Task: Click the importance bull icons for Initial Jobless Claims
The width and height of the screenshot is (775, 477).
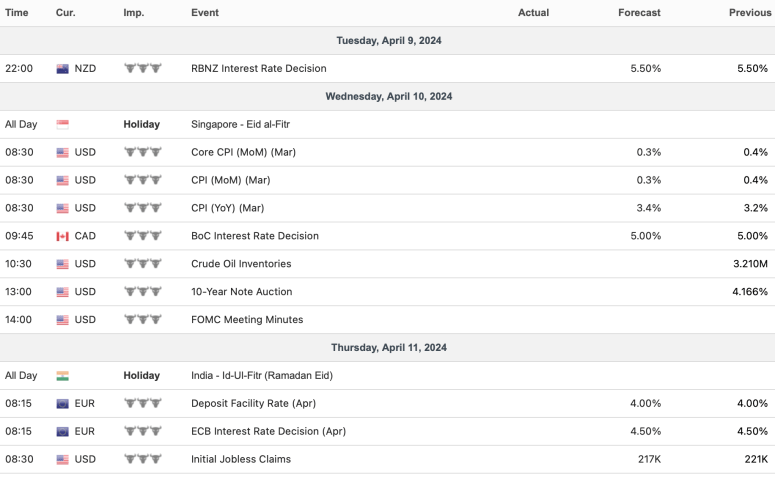Action: (x=142, y=460)
